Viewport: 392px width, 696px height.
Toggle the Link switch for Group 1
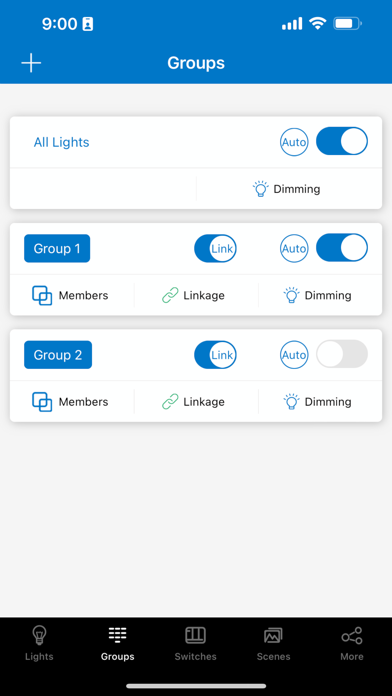click(215, 249)
